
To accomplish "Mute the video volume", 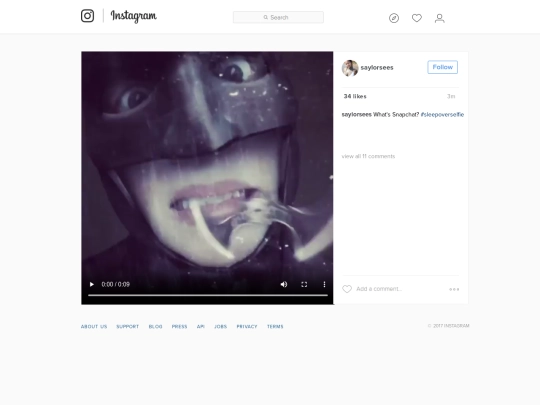I will (284, 284).
